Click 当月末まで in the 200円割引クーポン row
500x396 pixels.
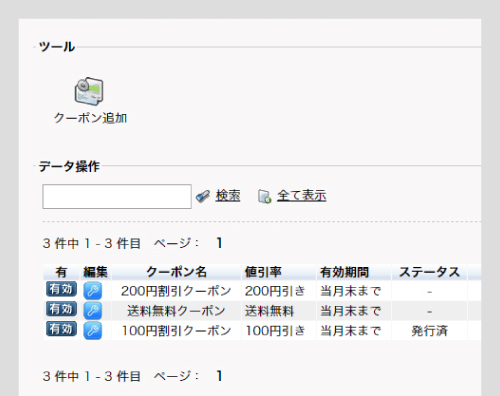350,291
